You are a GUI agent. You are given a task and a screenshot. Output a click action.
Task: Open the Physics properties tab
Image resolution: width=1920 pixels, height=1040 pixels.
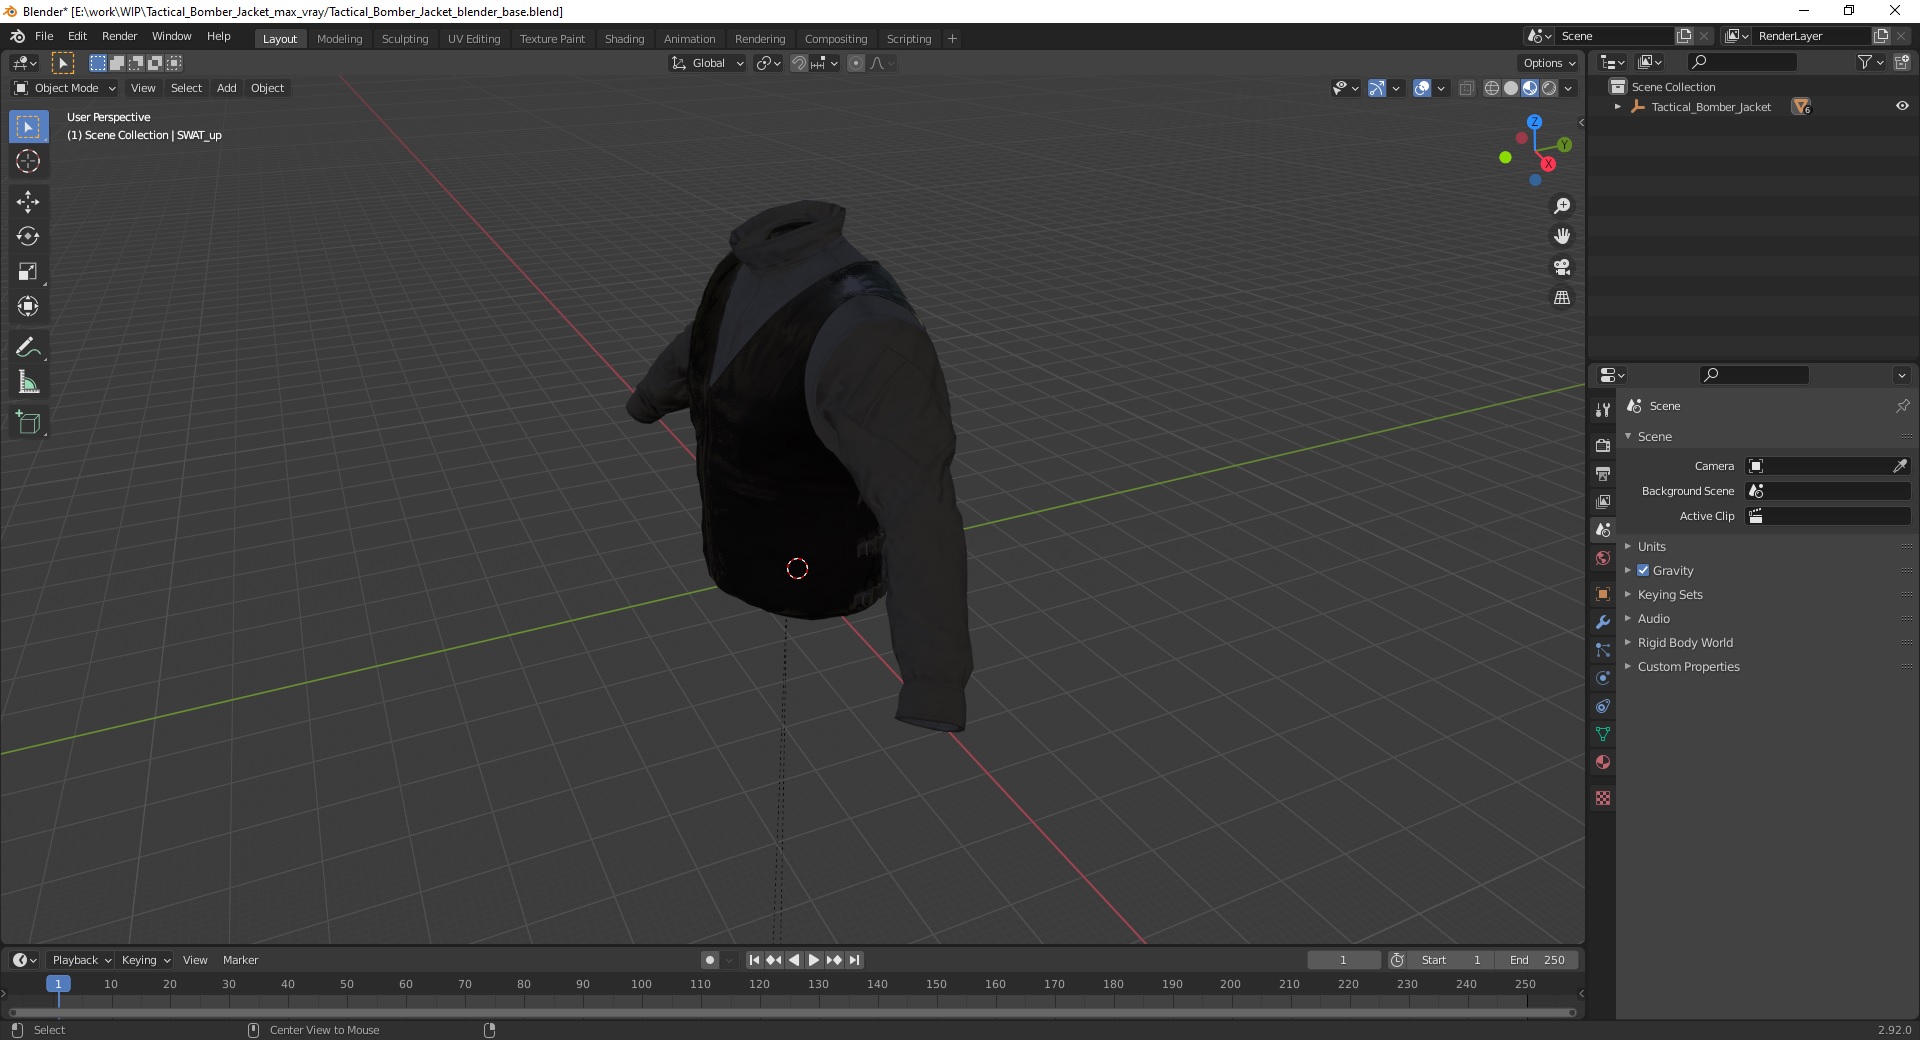pos(1603,678)
